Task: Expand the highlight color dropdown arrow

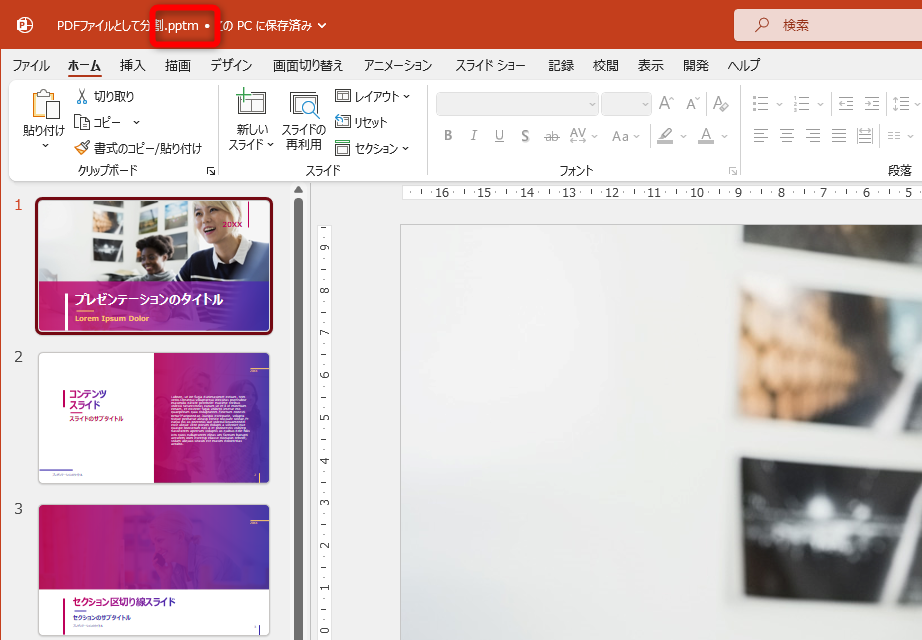Action: (683, 136)
